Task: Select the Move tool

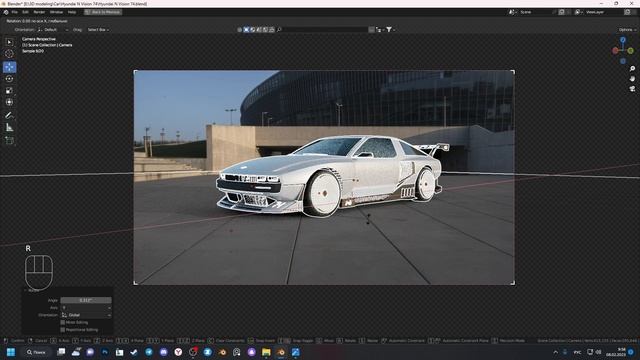Action: pos(9,67)
